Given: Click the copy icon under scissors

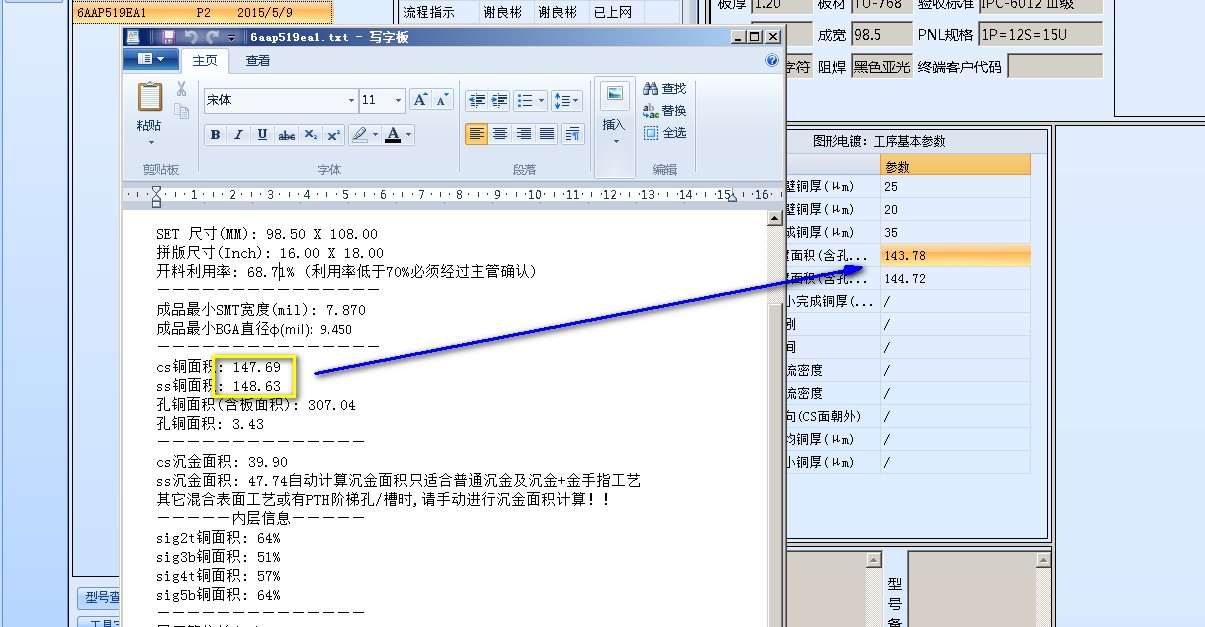Looking at the screenshot, I should coord(182,111).
